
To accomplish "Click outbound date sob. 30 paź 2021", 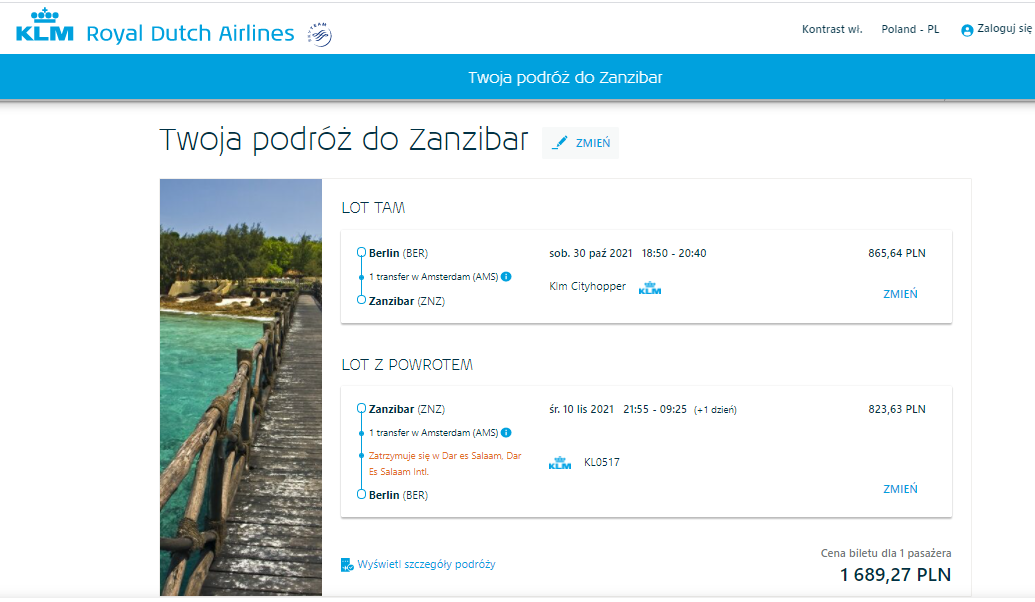I will tap(591, 253).
